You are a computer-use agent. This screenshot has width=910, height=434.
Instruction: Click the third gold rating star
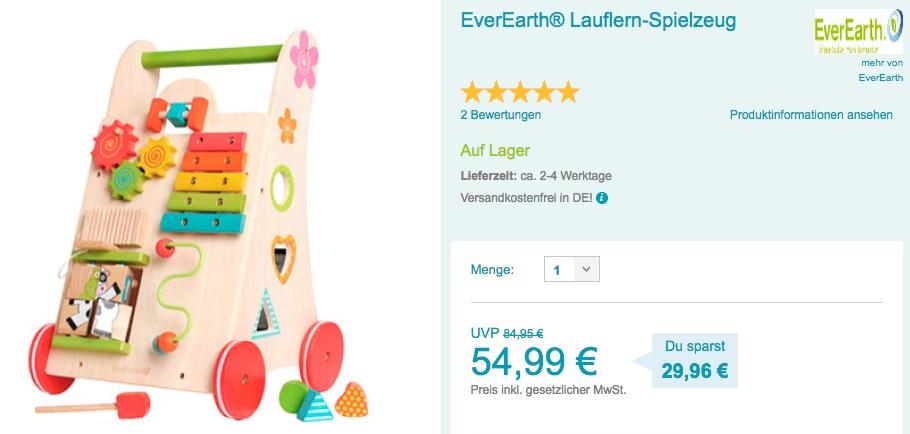pyautogui.click(x=520, y=92)
